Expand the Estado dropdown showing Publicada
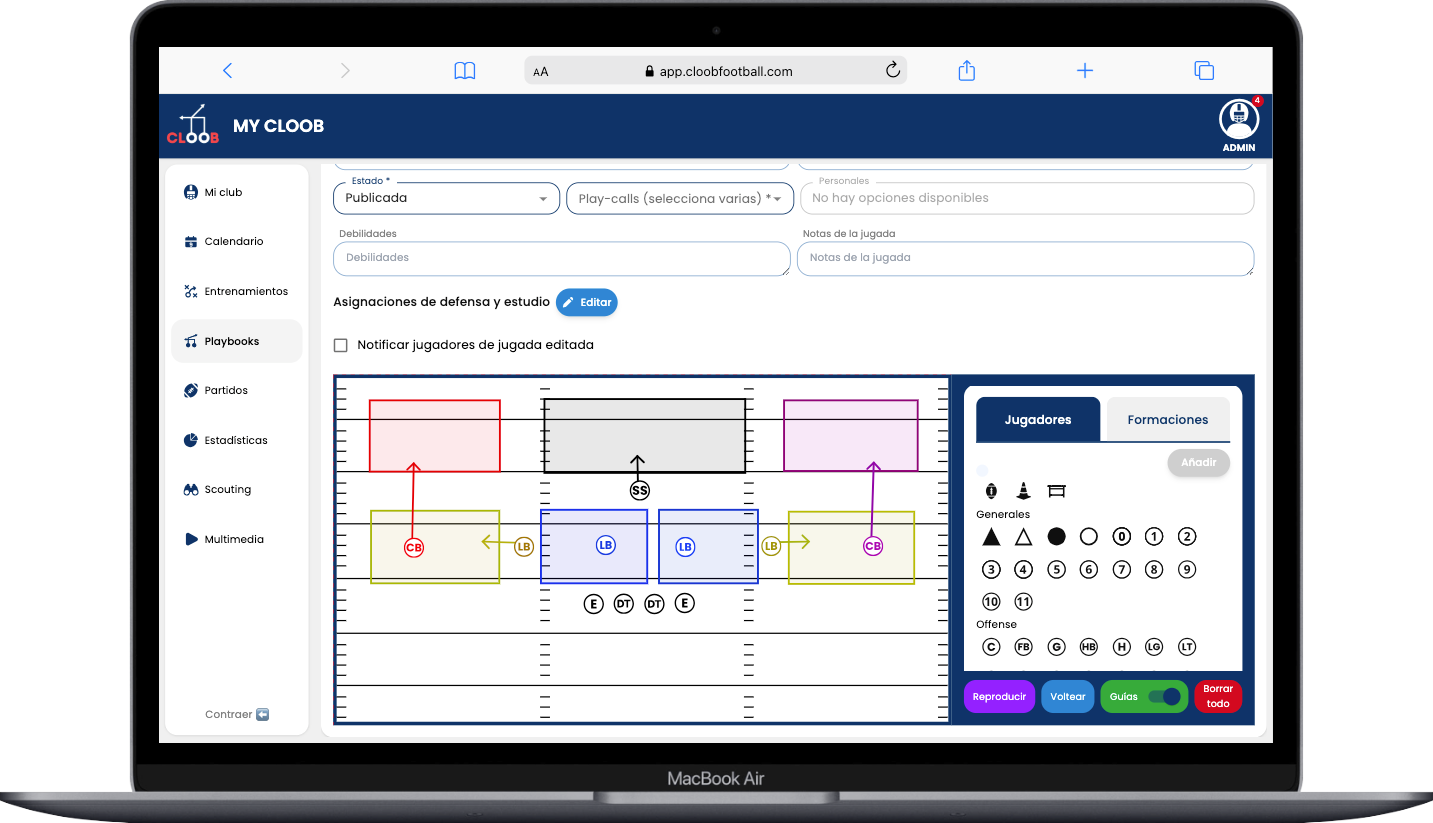The height and width of the screenshot is (823, 1433). click(x=446, y=198)
